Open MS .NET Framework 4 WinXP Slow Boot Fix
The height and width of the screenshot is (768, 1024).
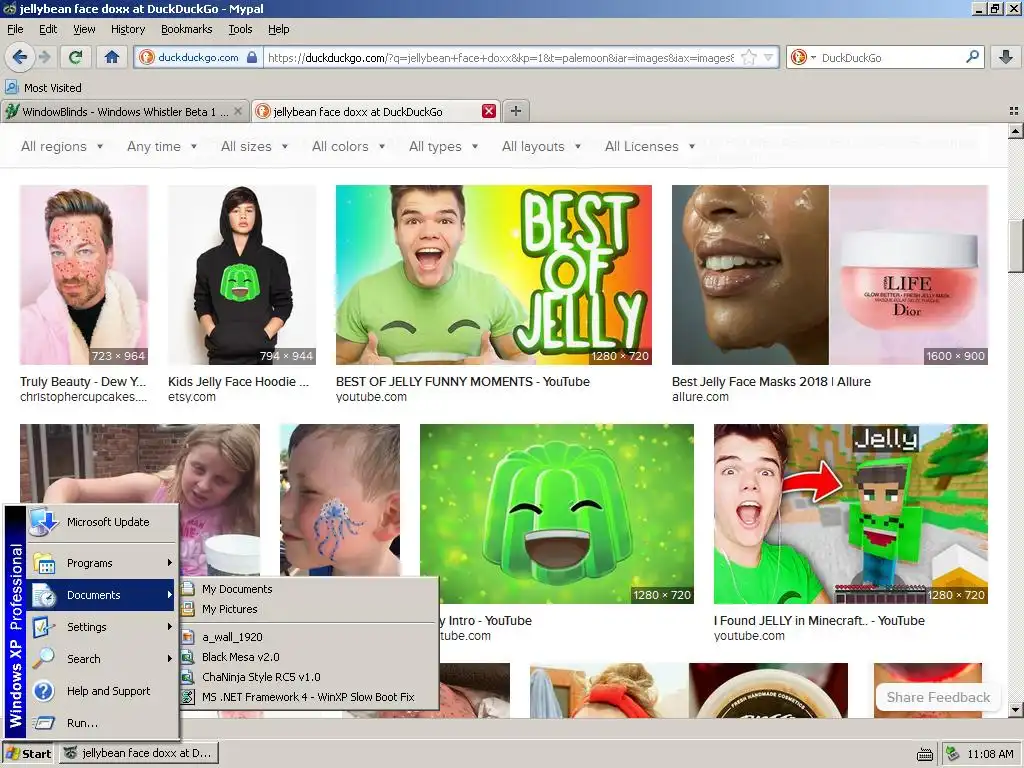[x=308, y=697]
